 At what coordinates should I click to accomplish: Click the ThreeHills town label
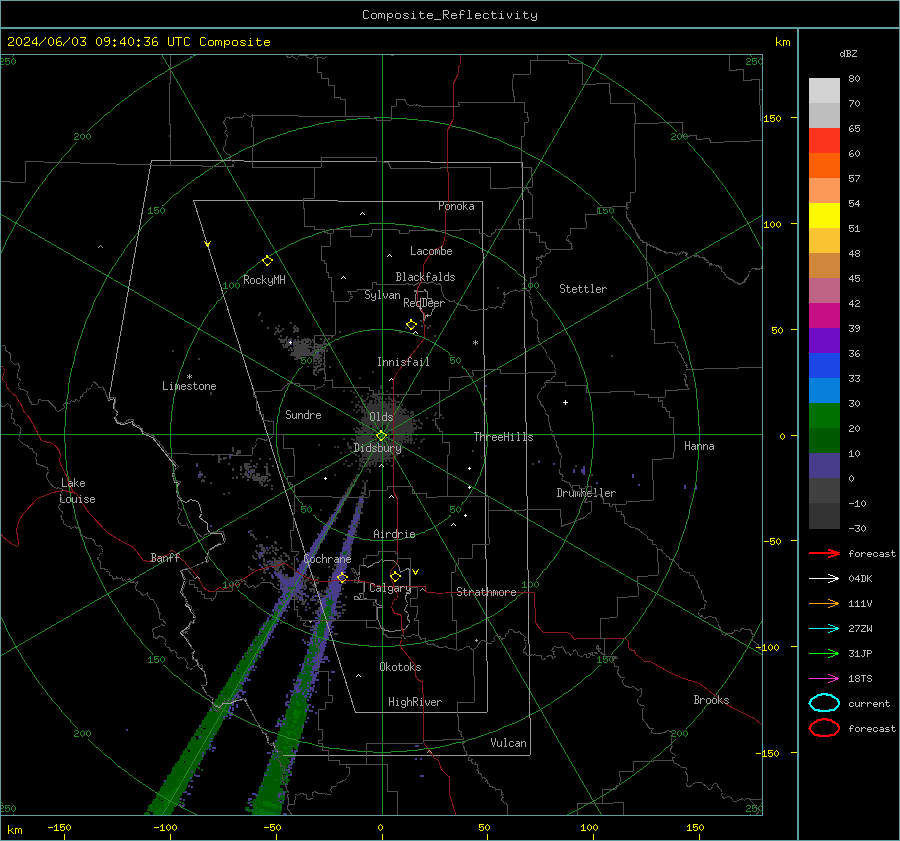(503, 437)
